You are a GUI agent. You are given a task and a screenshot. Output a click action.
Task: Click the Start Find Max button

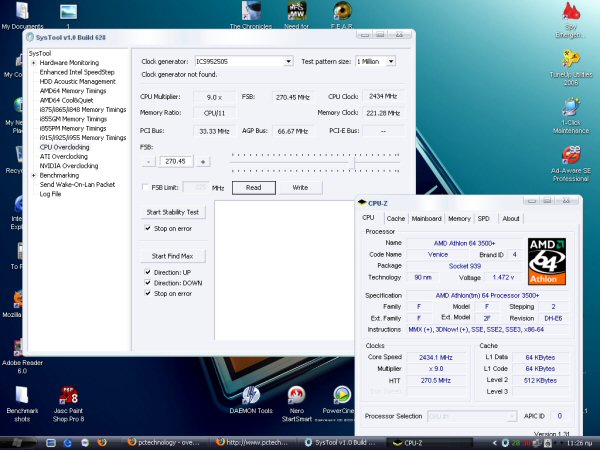(x=173, y=256)
